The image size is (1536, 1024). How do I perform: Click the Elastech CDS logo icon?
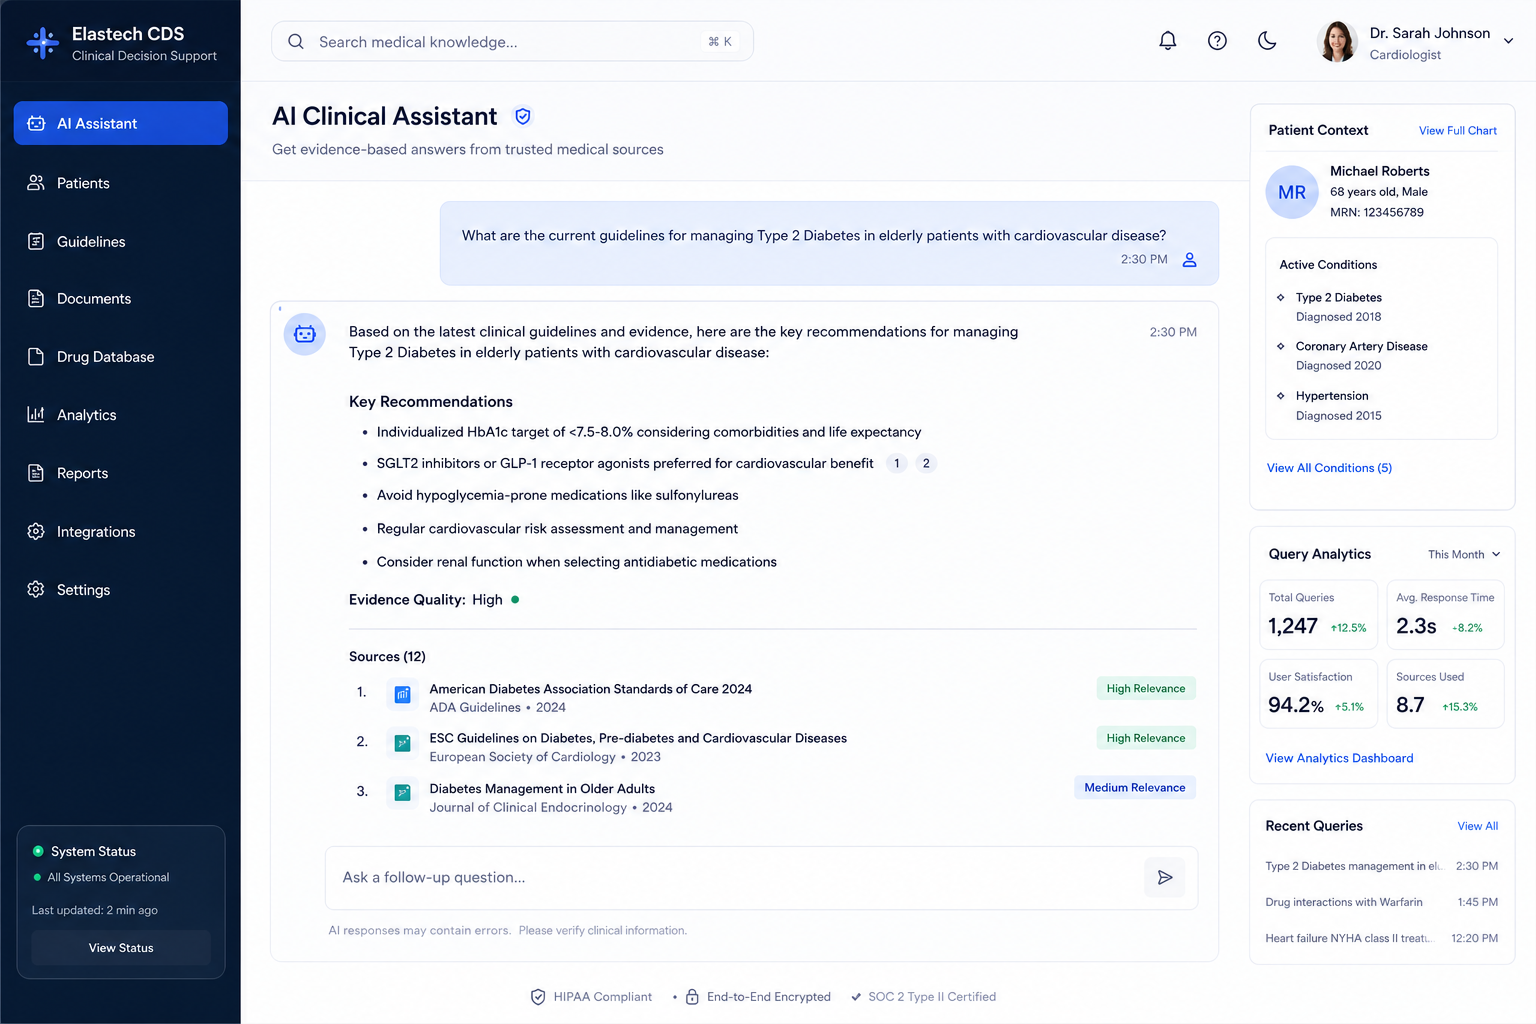coord(42,43)
